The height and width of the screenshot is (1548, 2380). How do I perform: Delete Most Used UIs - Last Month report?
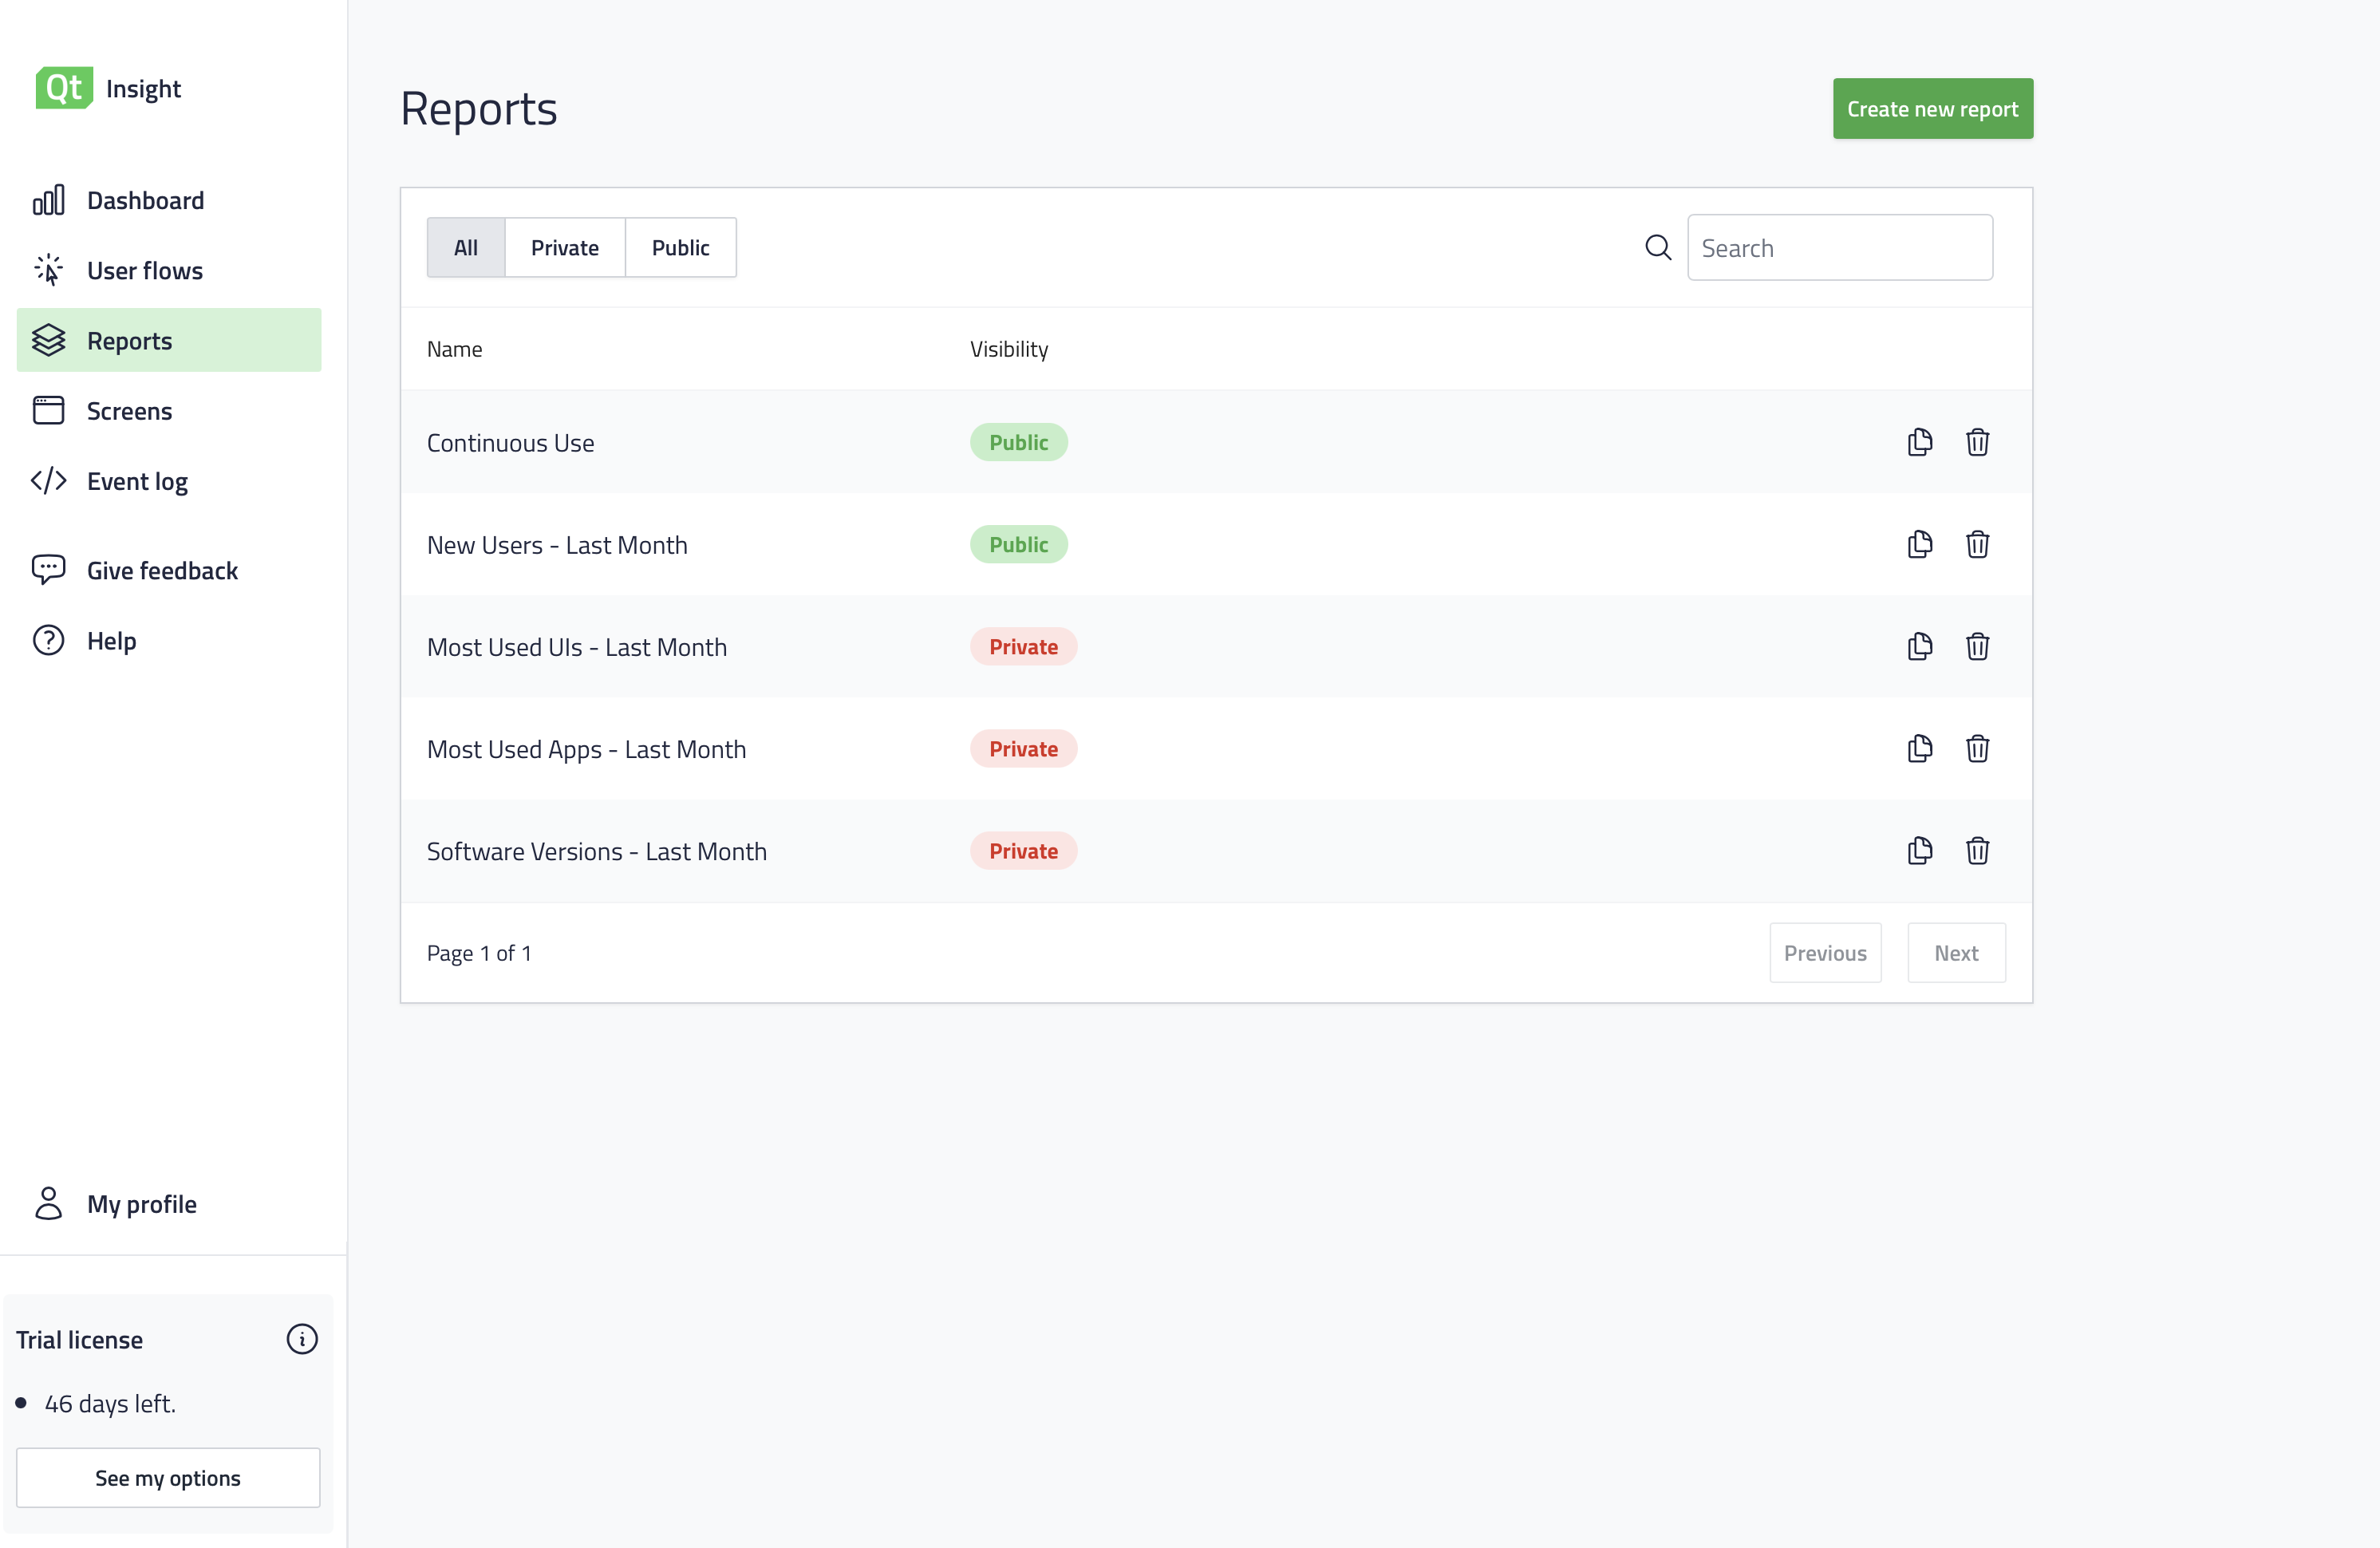[x=1977, y=646]
